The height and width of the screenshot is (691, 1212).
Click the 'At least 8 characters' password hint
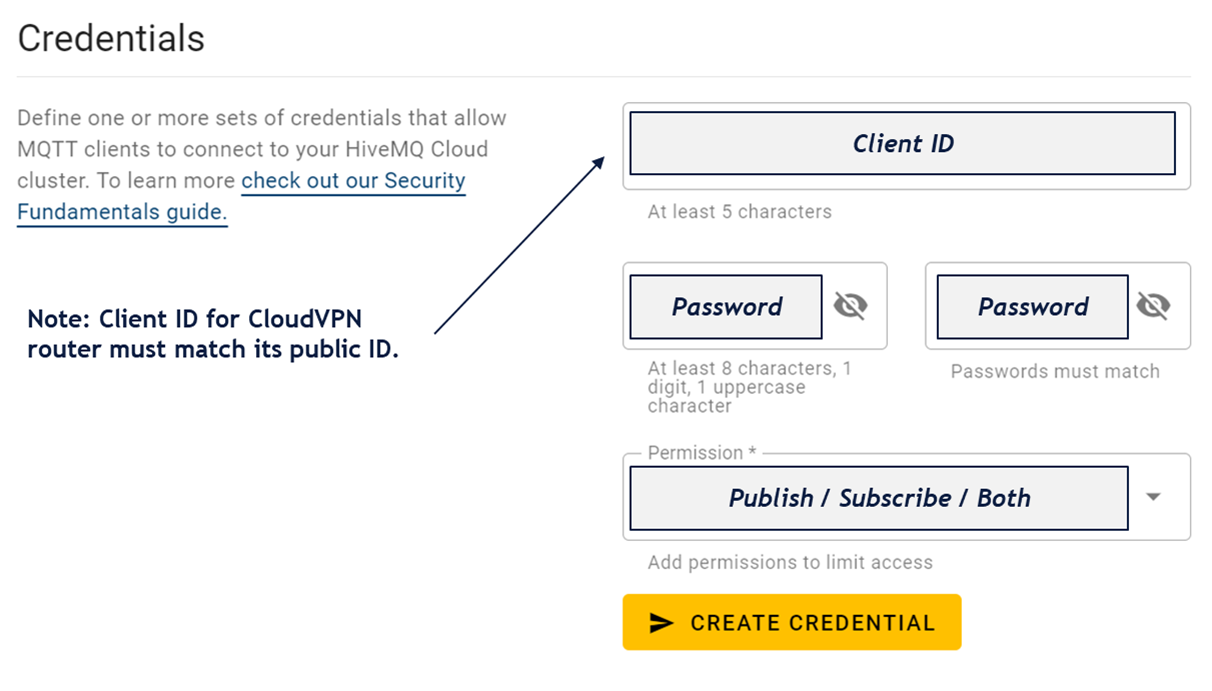point(750,387)
